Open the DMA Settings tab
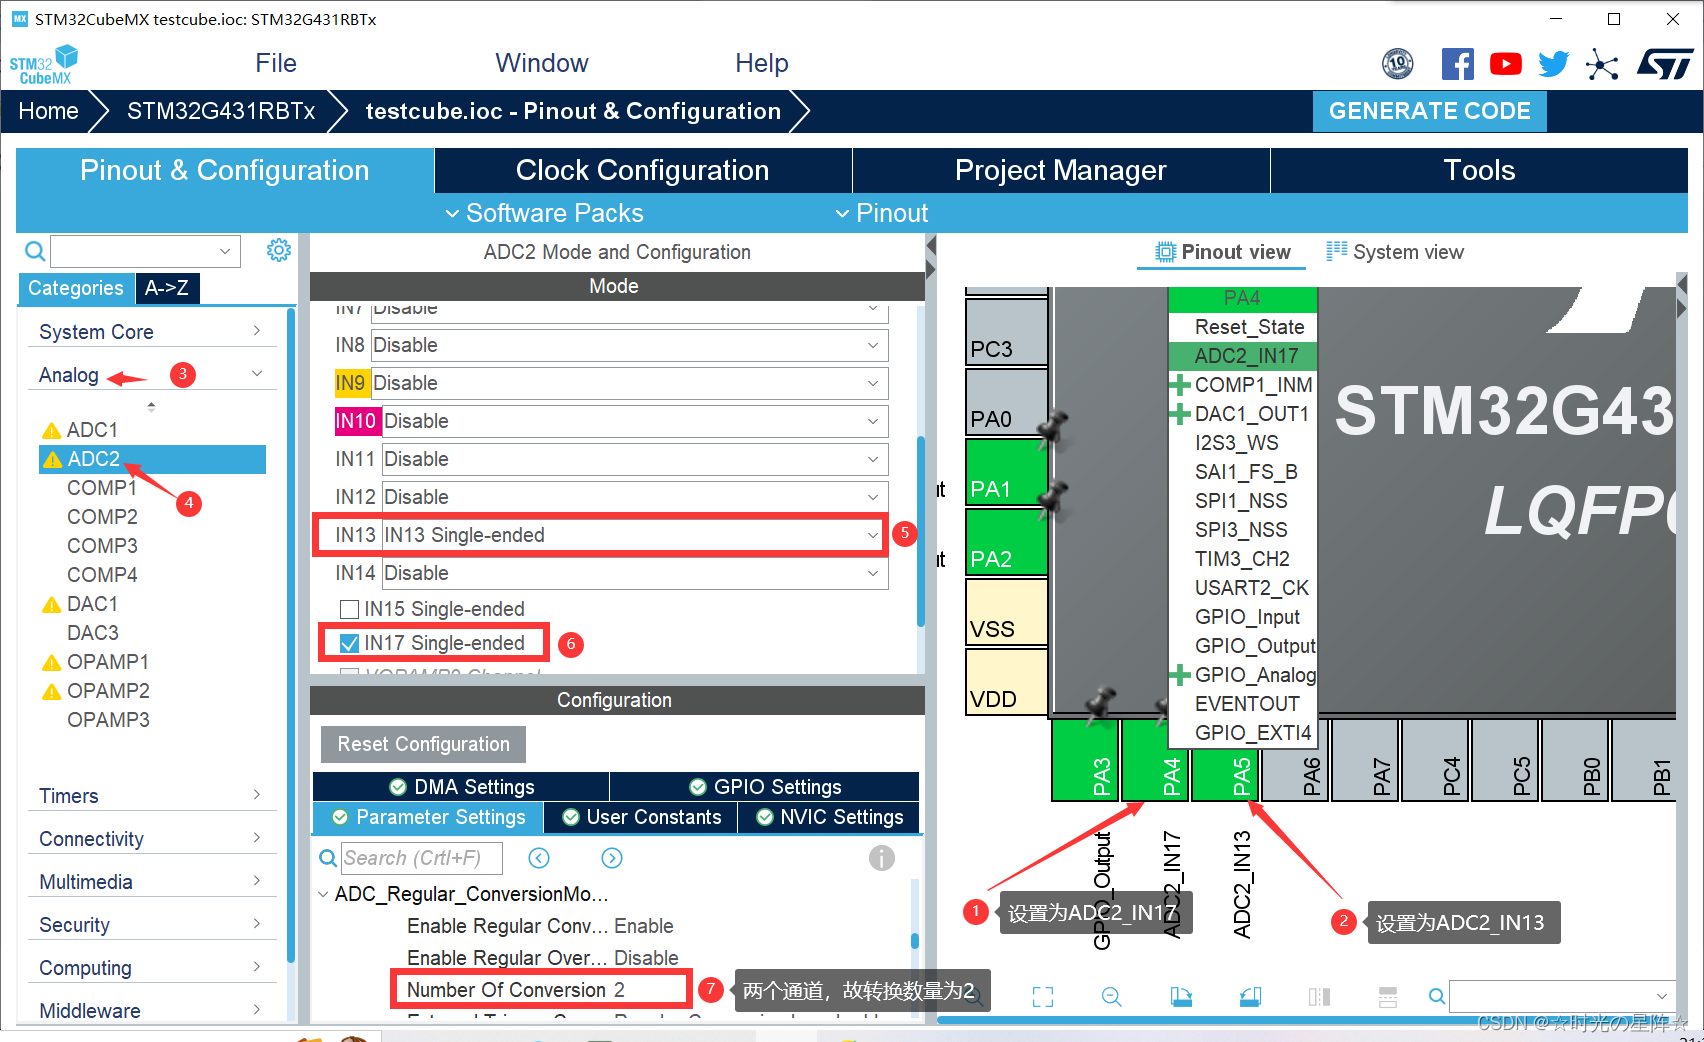Image resolution: width=1704 pixels, height=1042 pixels. [461, 787]
